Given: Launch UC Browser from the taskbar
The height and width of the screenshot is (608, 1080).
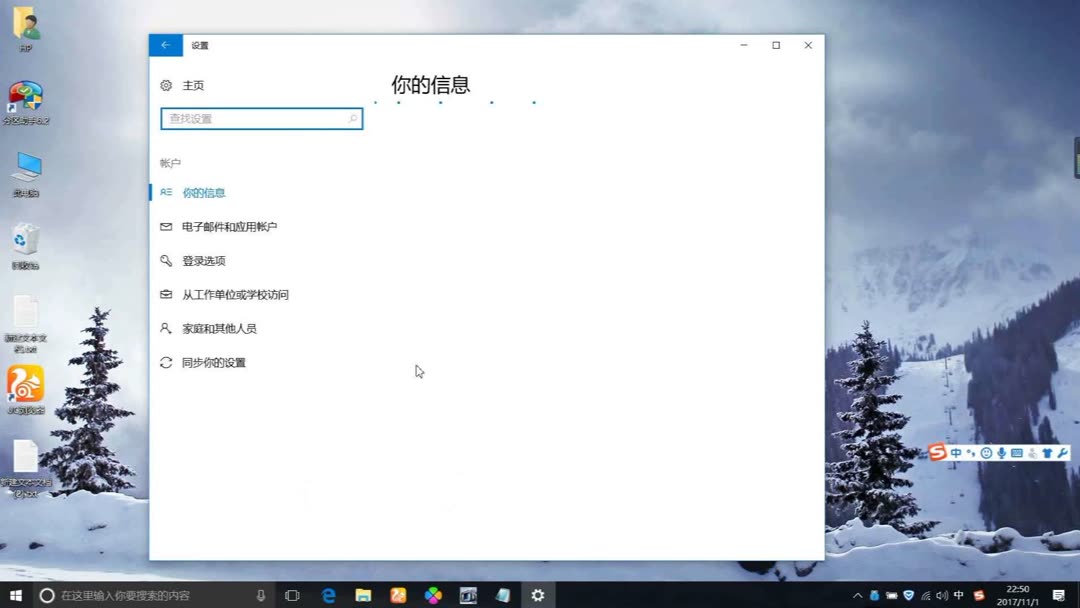Looking at the screenshot, I should tap(398, 595).
